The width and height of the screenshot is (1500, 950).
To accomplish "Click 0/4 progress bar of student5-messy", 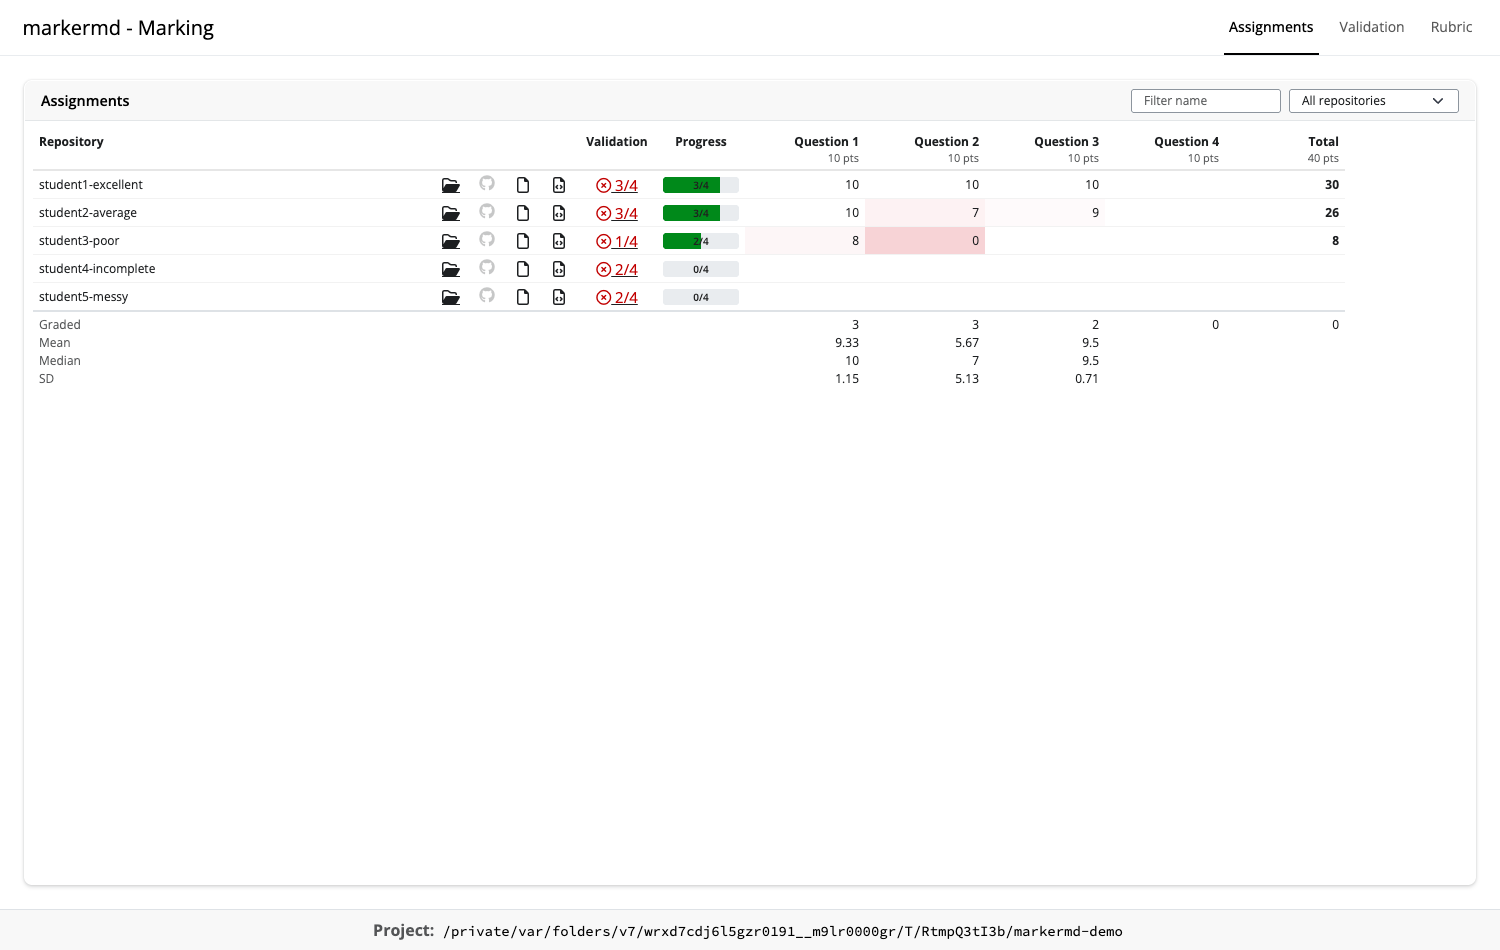I will tap(701, 297).
